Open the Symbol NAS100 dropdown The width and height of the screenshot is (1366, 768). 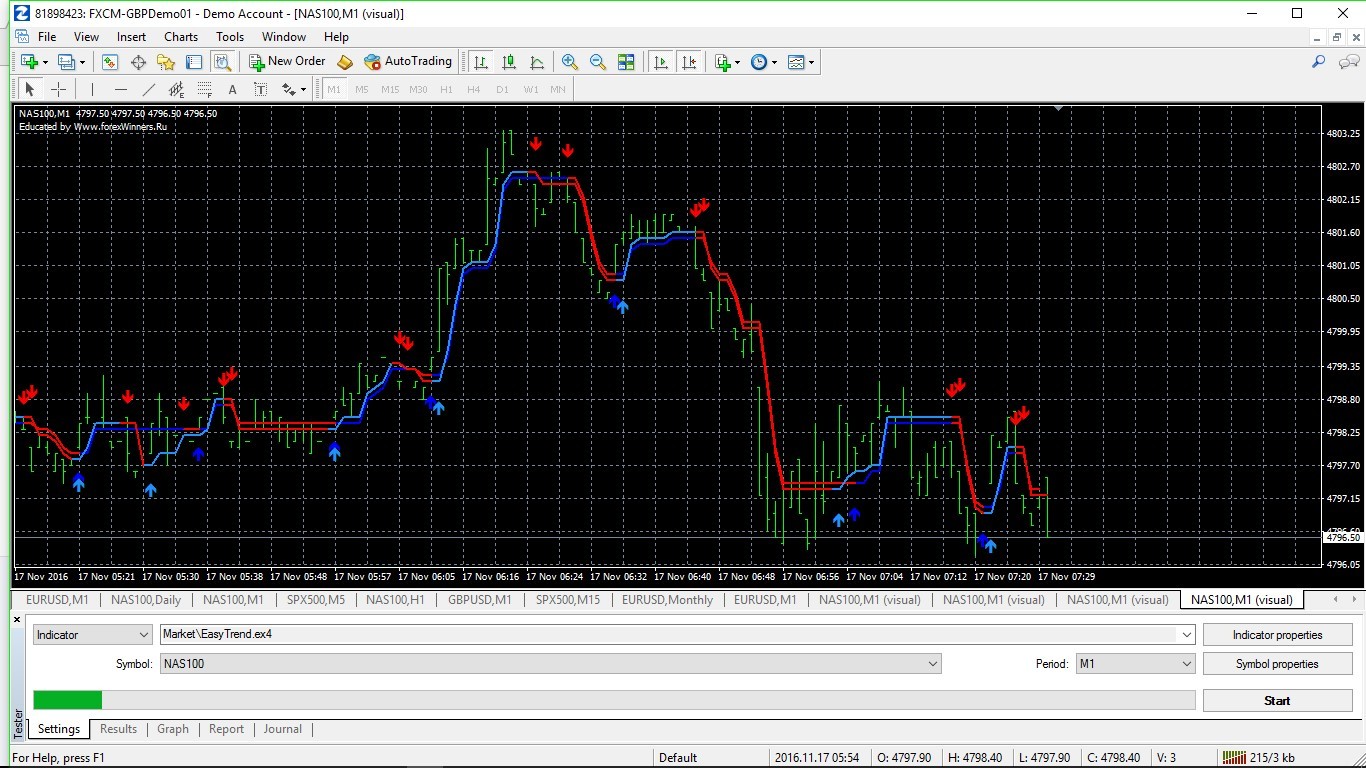550,664
